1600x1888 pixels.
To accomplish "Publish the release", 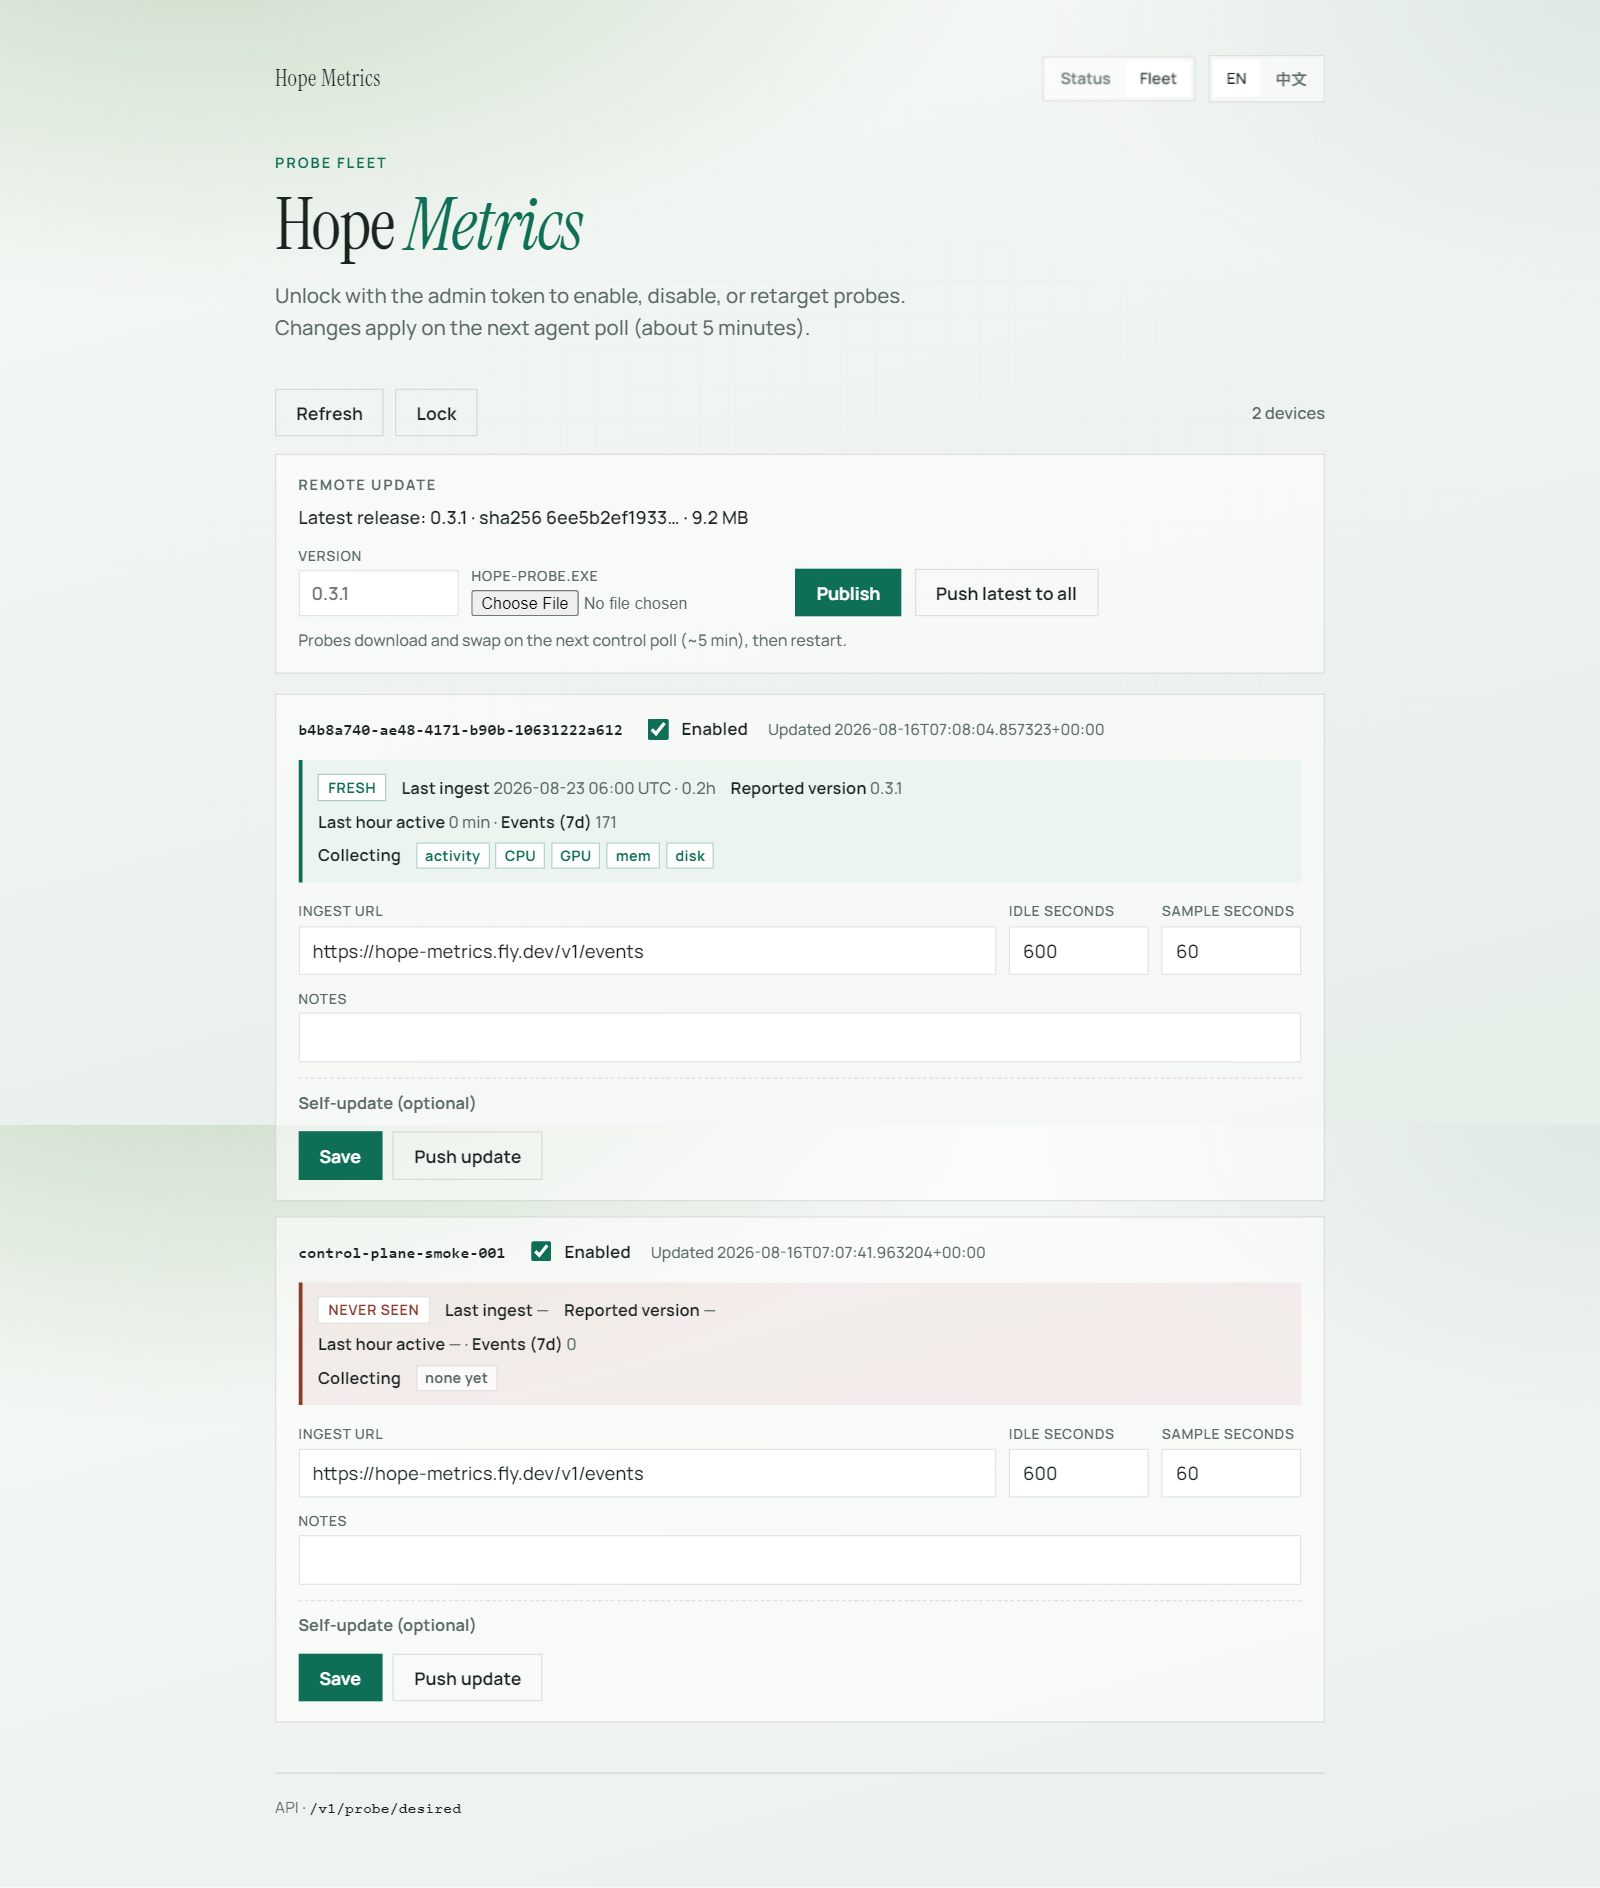I will point(847,593).
